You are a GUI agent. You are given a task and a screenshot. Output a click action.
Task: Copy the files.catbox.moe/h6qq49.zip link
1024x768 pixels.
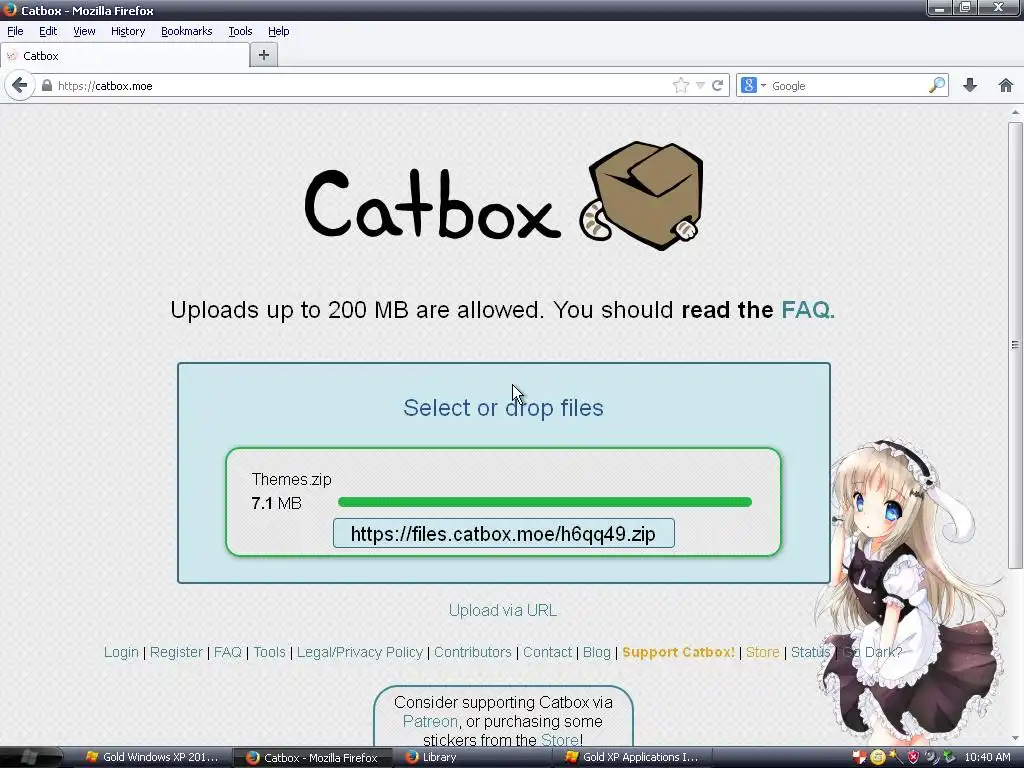click(x=504, y=534)
